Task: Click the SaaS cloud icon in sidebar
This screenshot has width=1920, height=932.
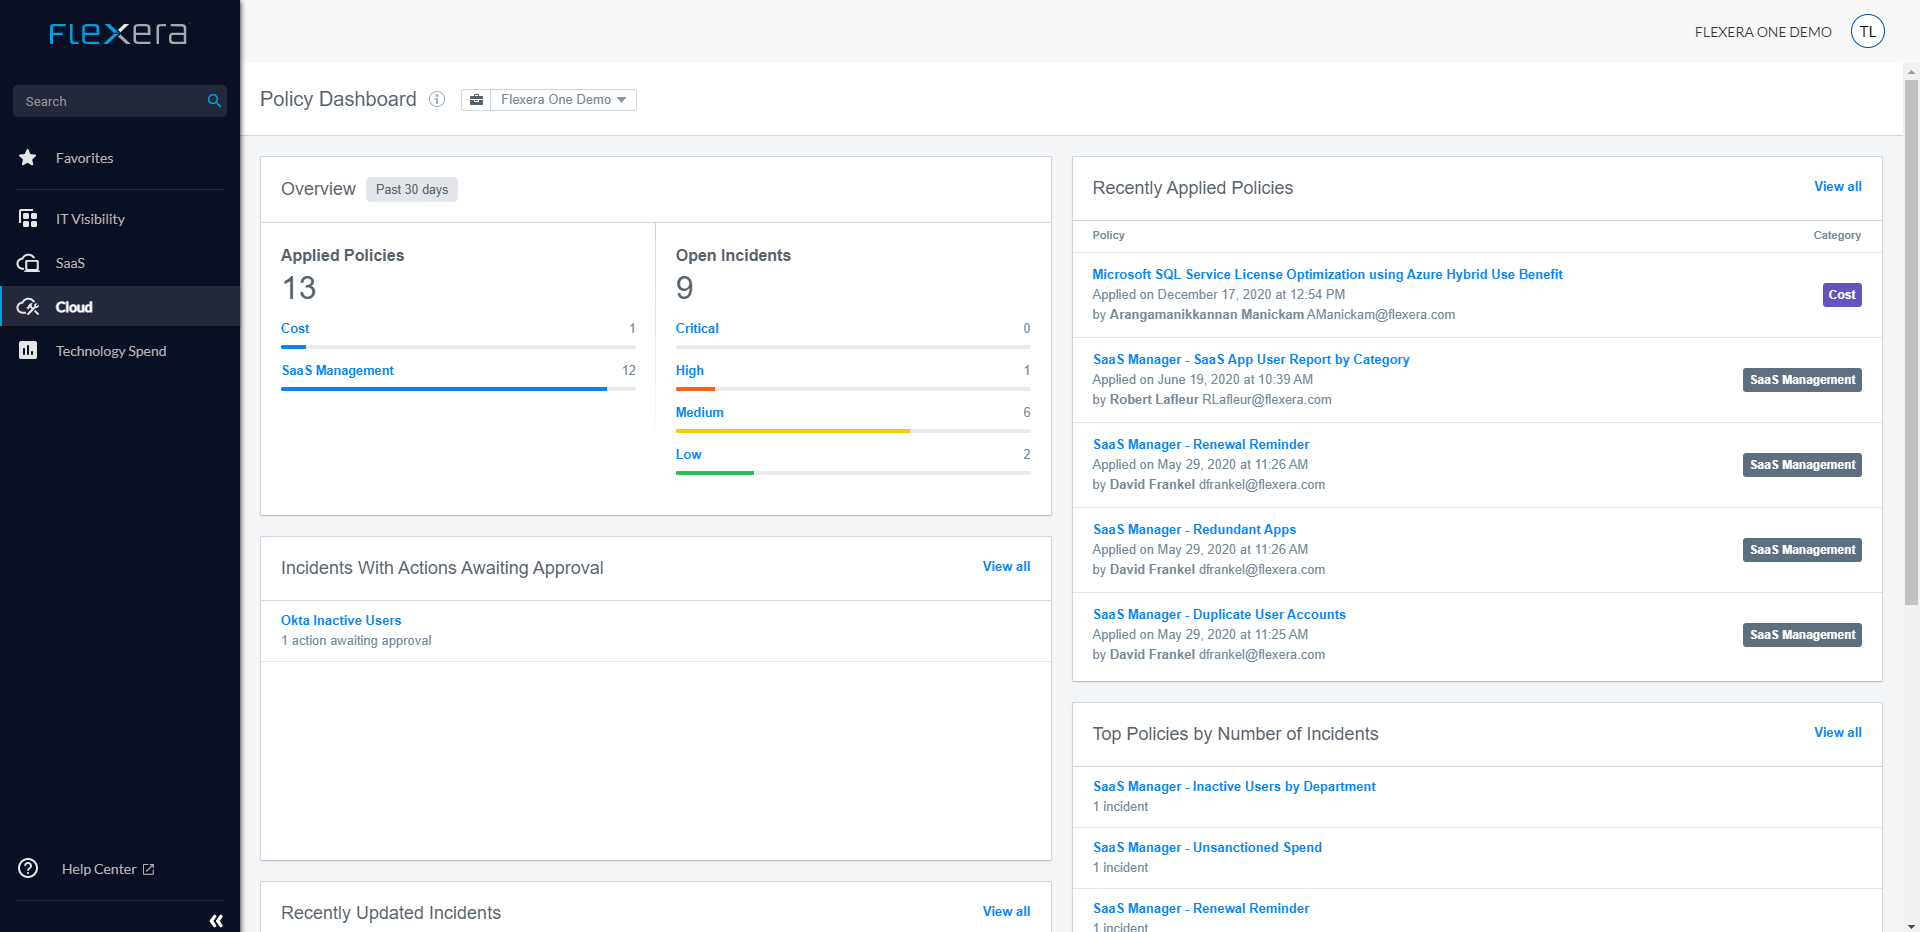Action: (28, 263)
